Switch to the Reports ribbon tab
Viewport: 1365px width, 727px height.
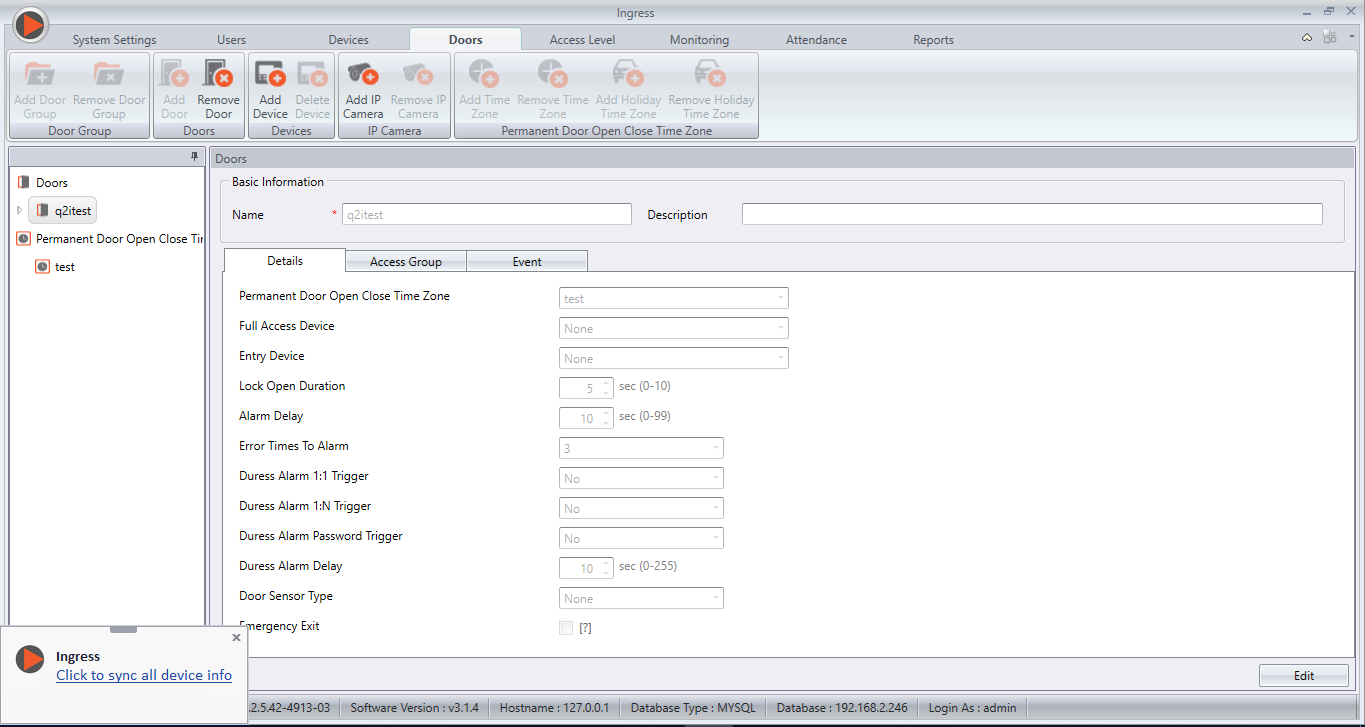(933, 40)
